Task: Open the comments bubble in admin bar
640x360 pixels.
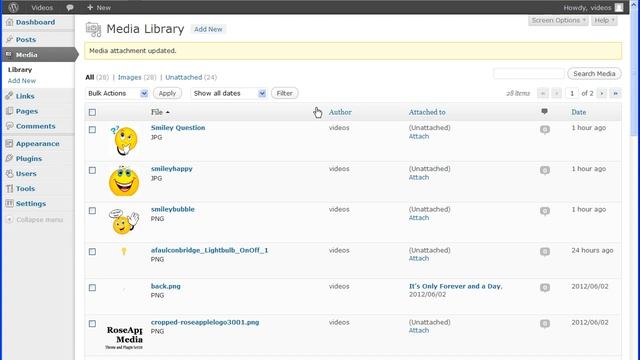Action: point(70,7)
